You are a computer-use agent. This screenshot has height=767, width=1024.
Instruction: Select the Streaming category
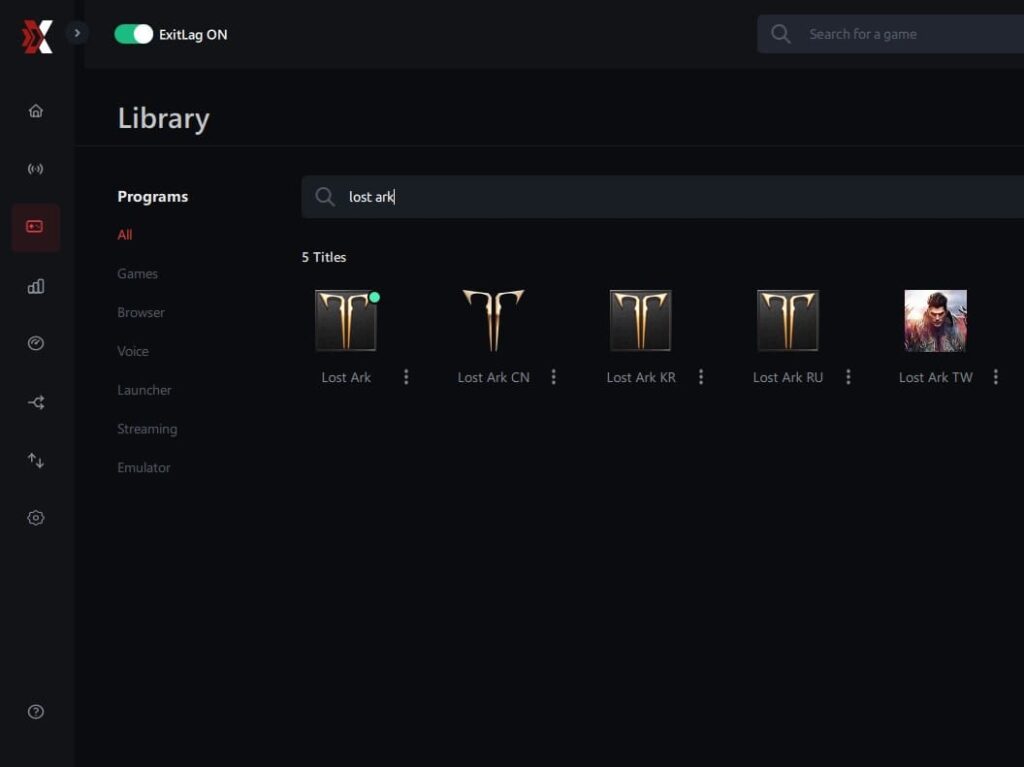pyautogui.click(x=147, y=429)
